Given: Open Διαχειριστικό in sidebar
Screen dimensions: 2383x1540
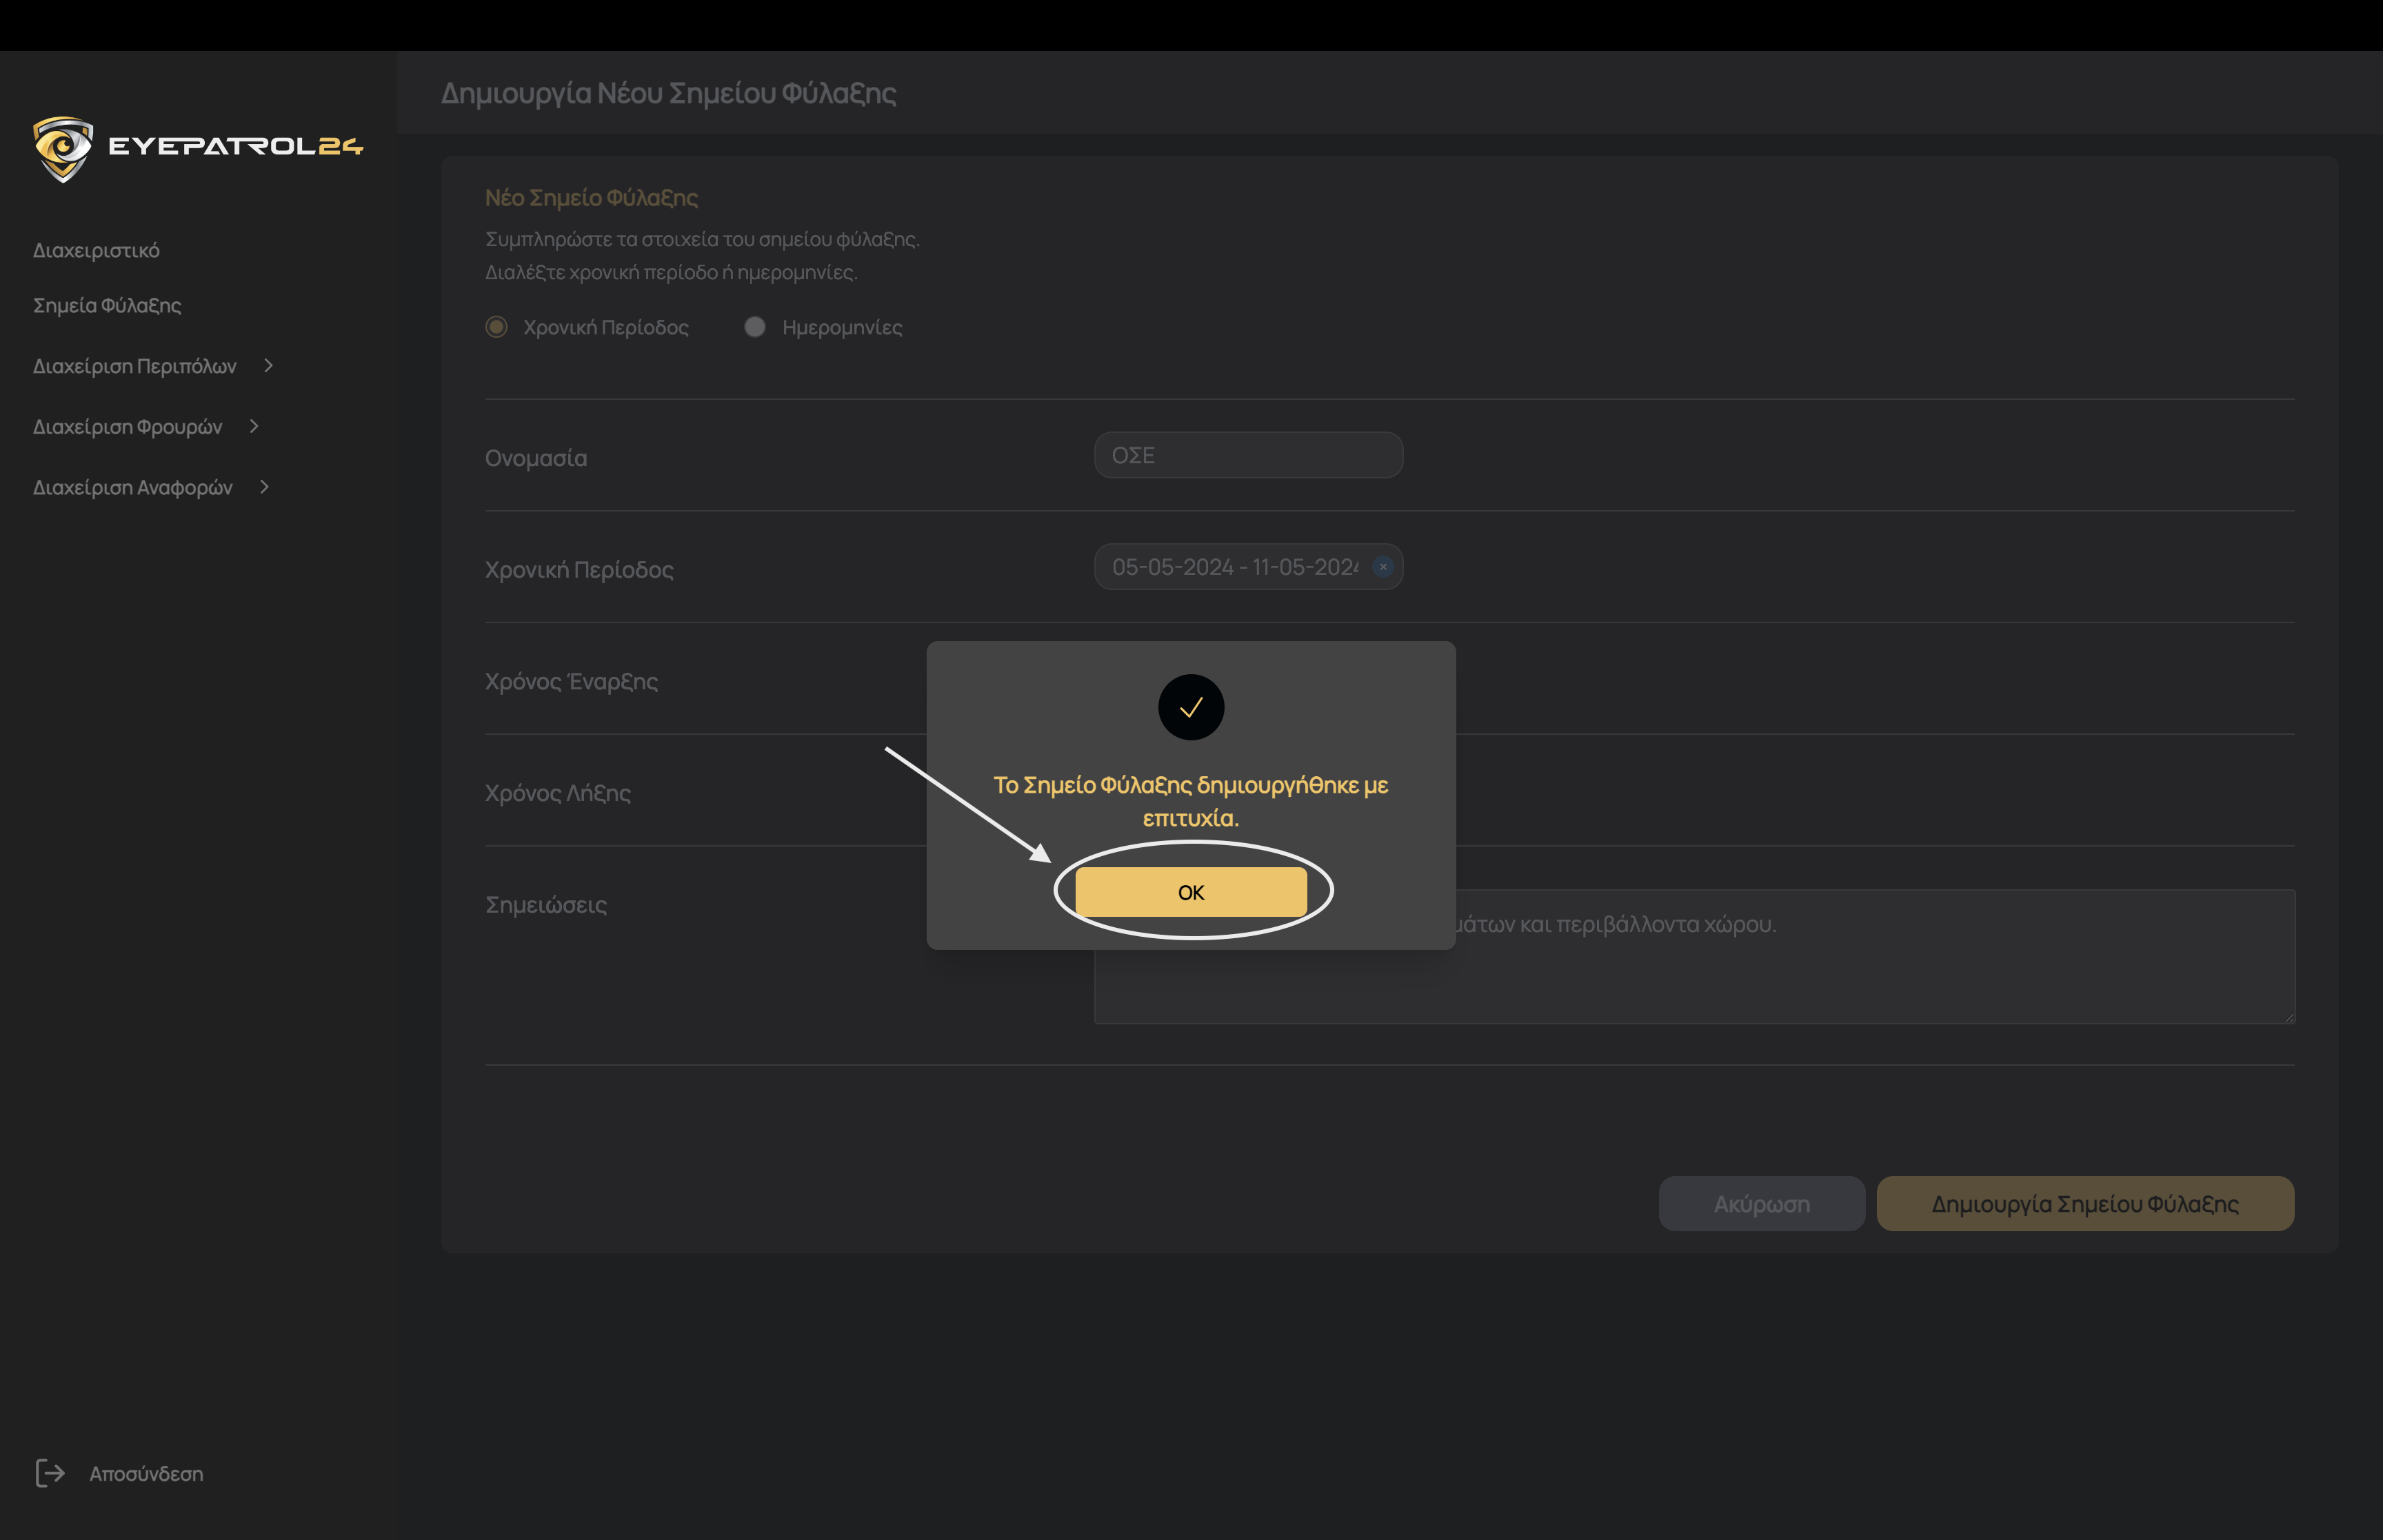Looking at the screenshot, I should [96, 250].
